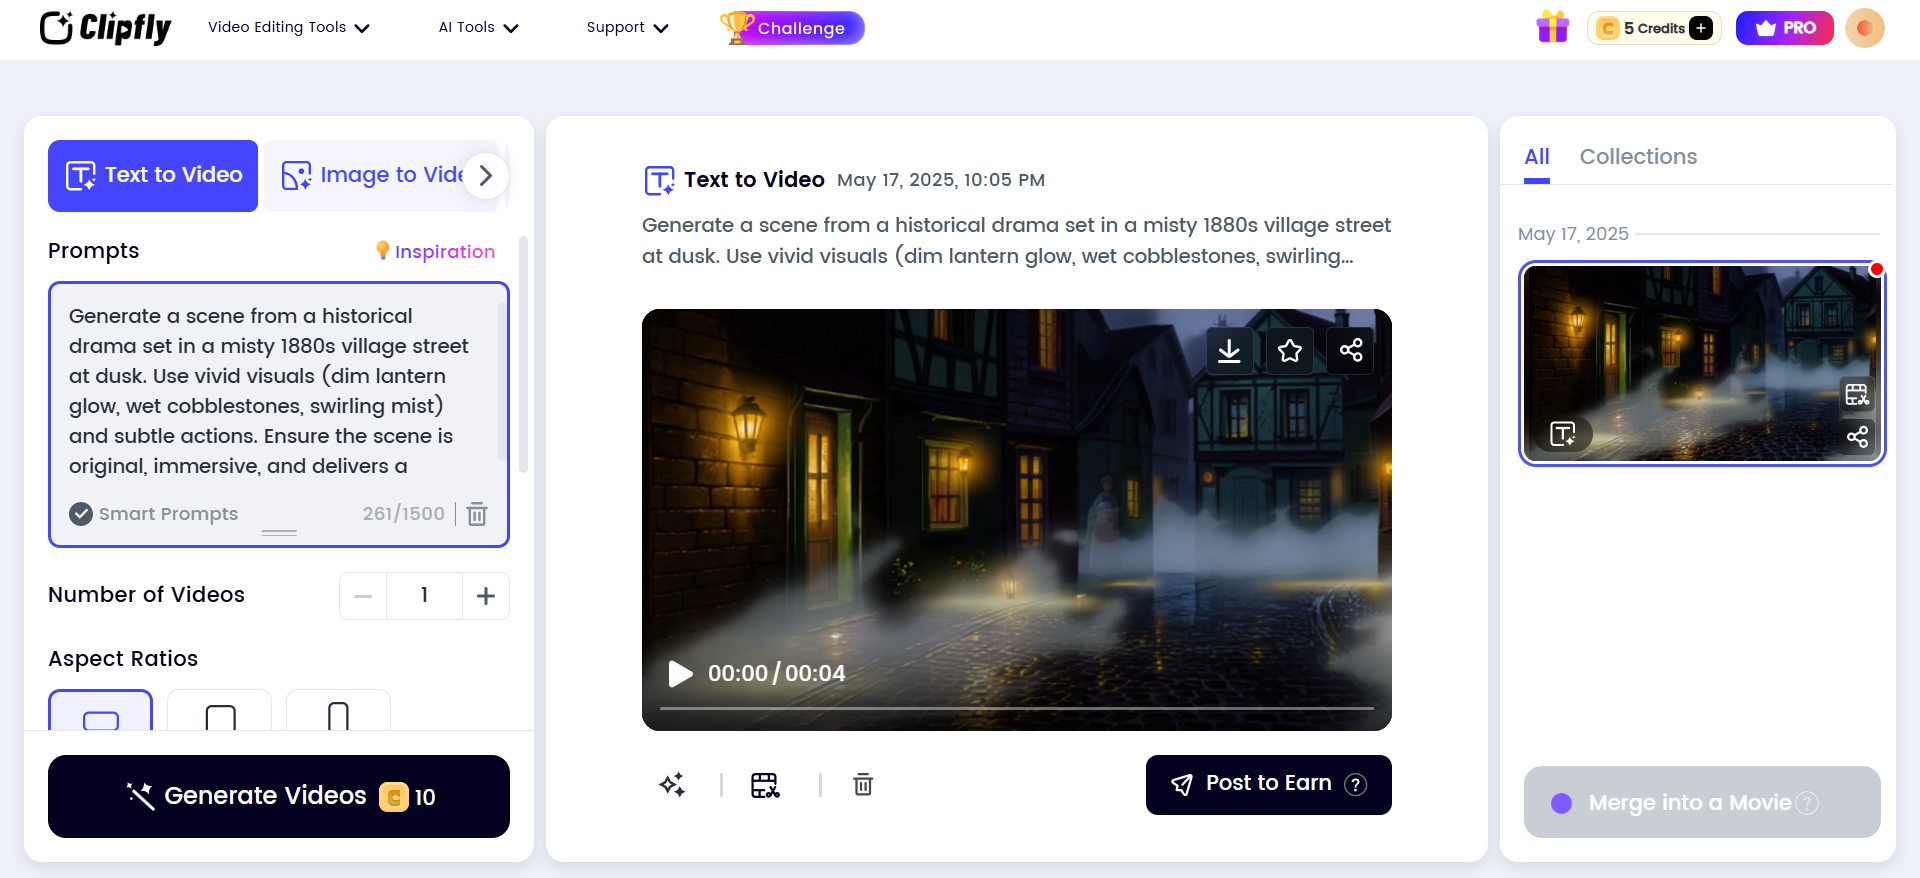Delete the generated video below preview
1920x878 pixels.
863,785
